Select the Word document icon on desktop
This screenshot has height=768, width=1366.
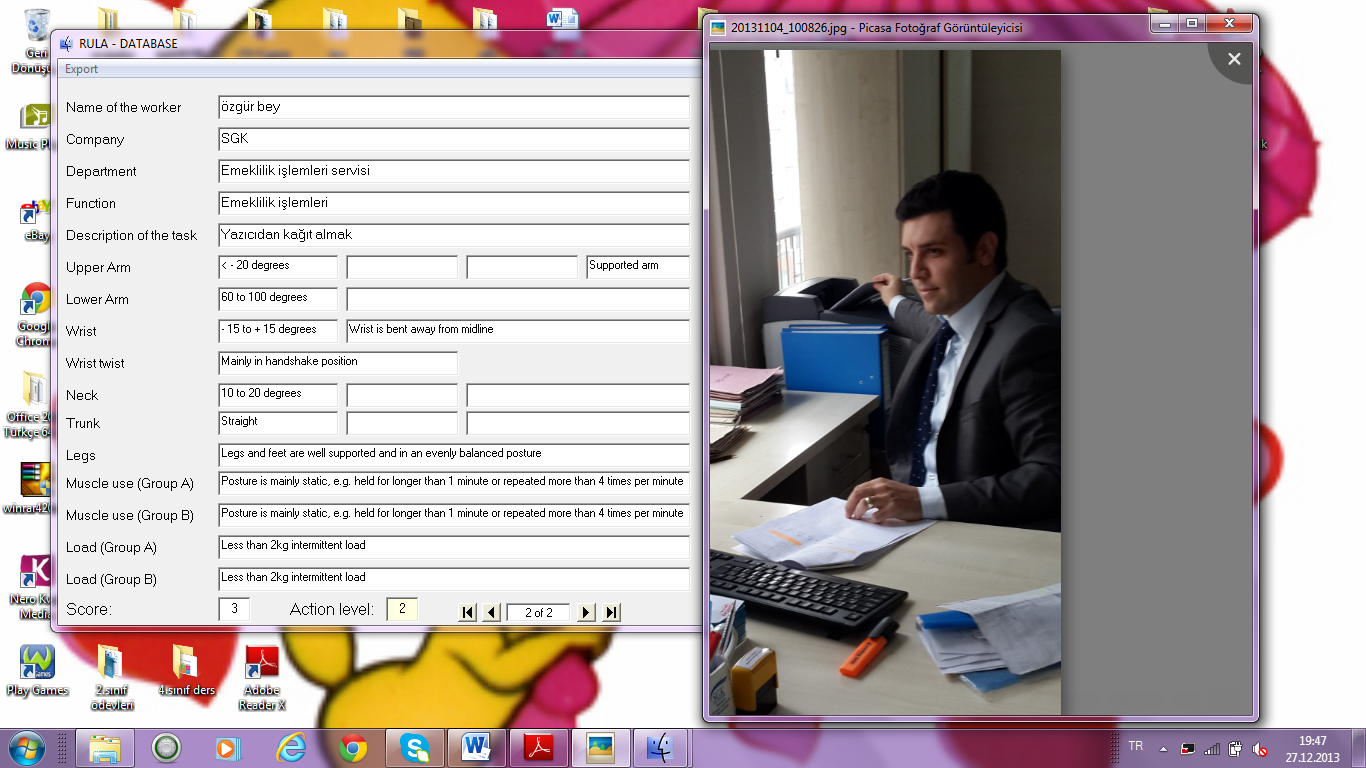coord(562,24)
